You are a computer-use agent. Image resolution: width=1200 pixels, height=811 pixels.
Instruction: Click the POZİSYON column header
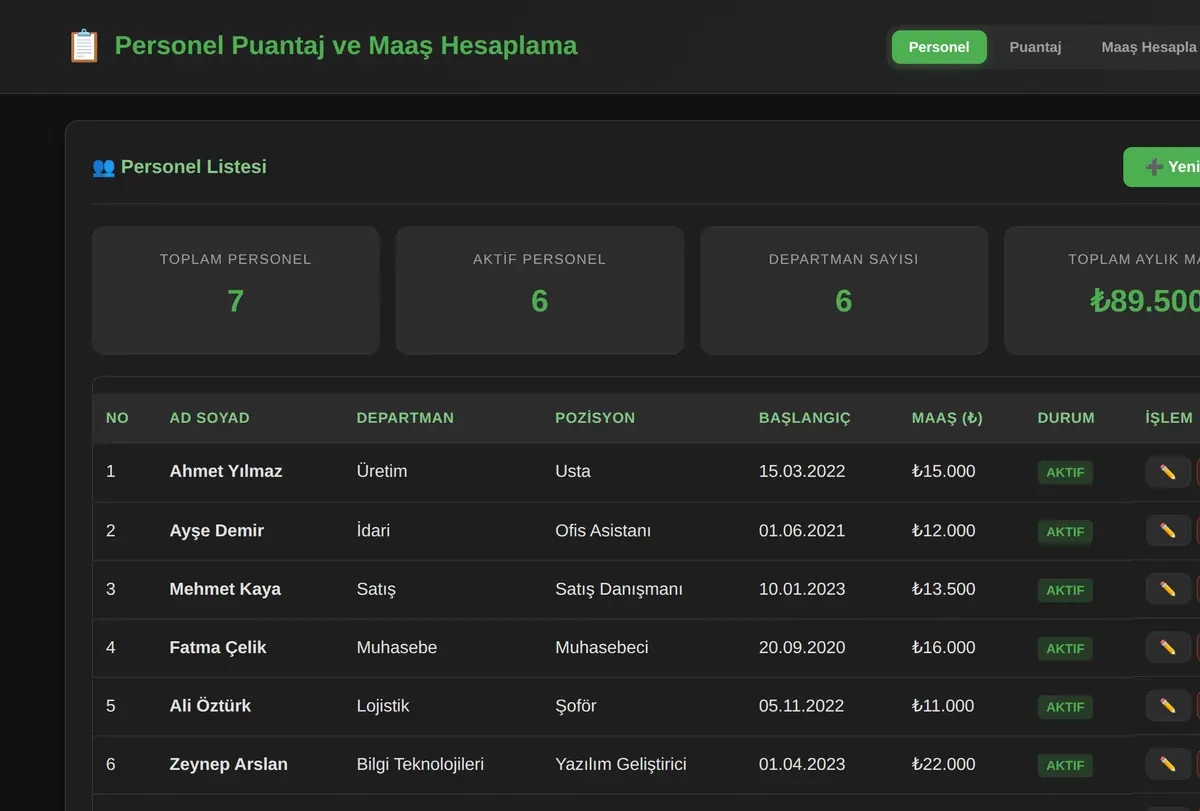pos(595,418)
